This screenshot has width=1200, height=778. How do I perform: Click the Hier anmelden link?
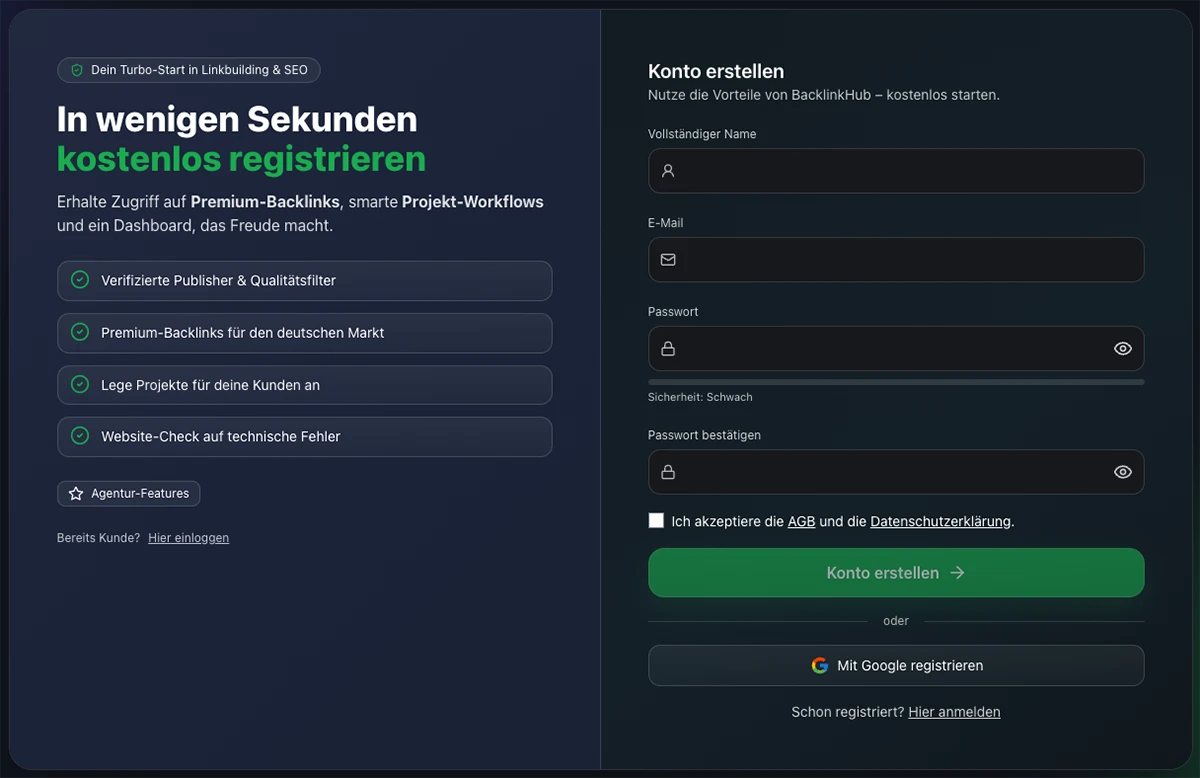click(954, 712)
